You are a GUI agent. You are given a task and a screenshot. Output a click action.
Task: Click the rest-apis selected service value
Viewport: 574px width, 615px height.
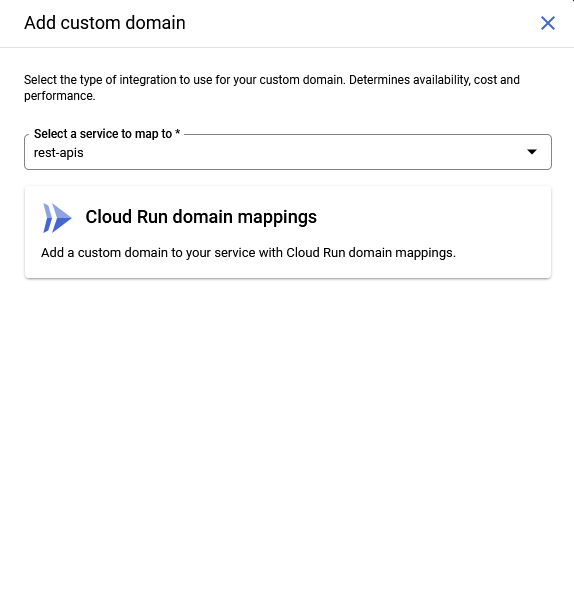coord(58,153)
